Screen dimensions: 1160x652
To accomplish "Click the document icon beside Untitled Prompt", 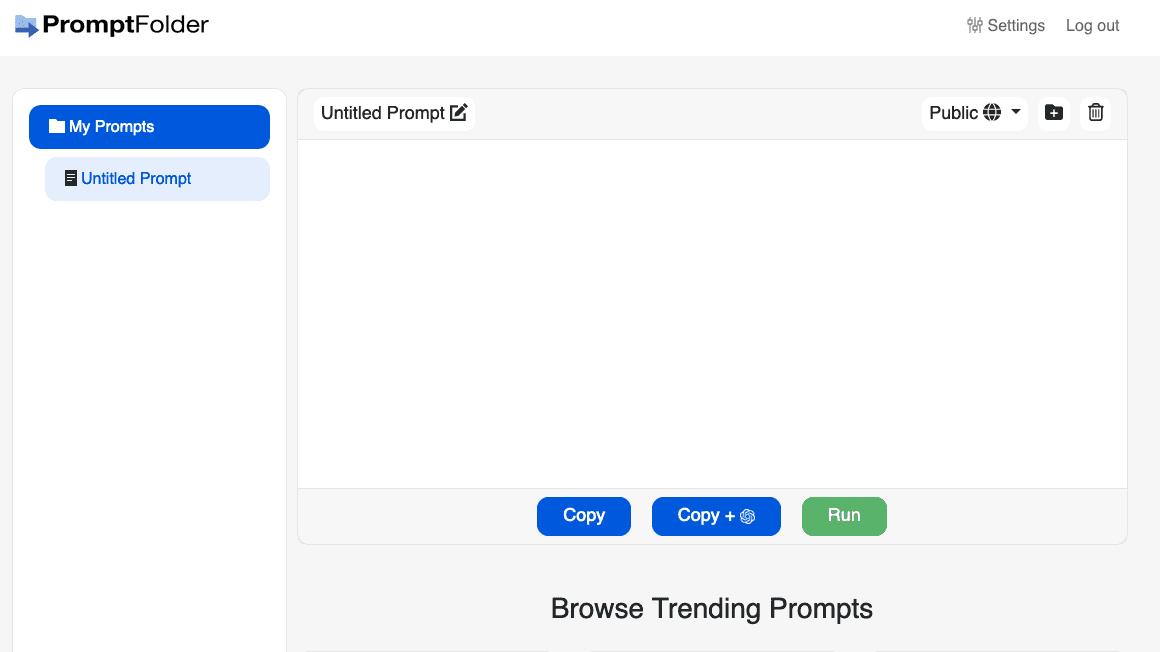I will [71, 178].
